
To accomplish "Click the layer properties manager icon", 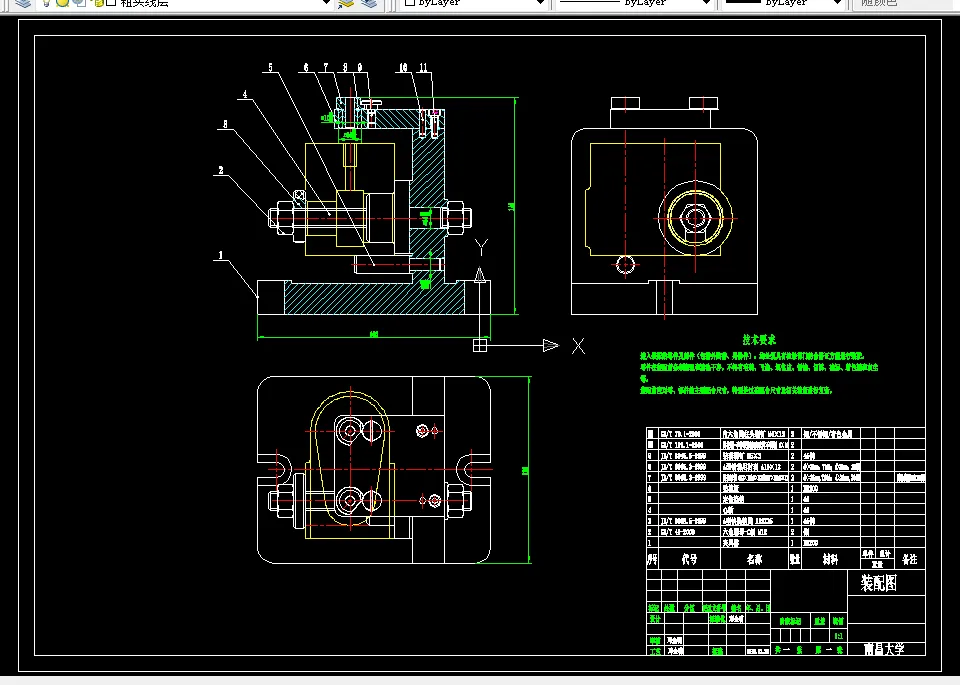I will 23,3.
